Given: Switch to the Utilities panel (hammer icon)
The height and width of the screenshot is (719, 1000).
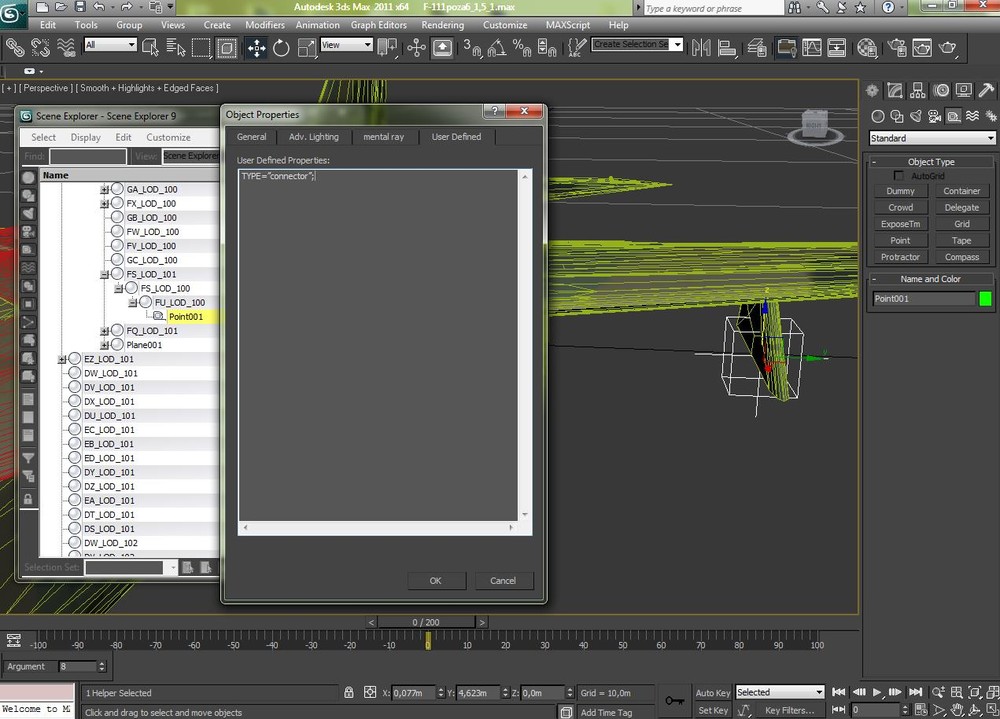Looking at the screenshot, I should point(985,90).
